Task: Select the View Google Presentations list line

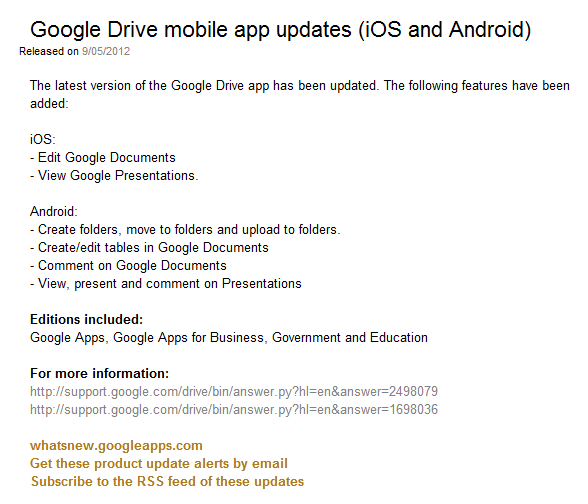Action: (x=114, y=176)
